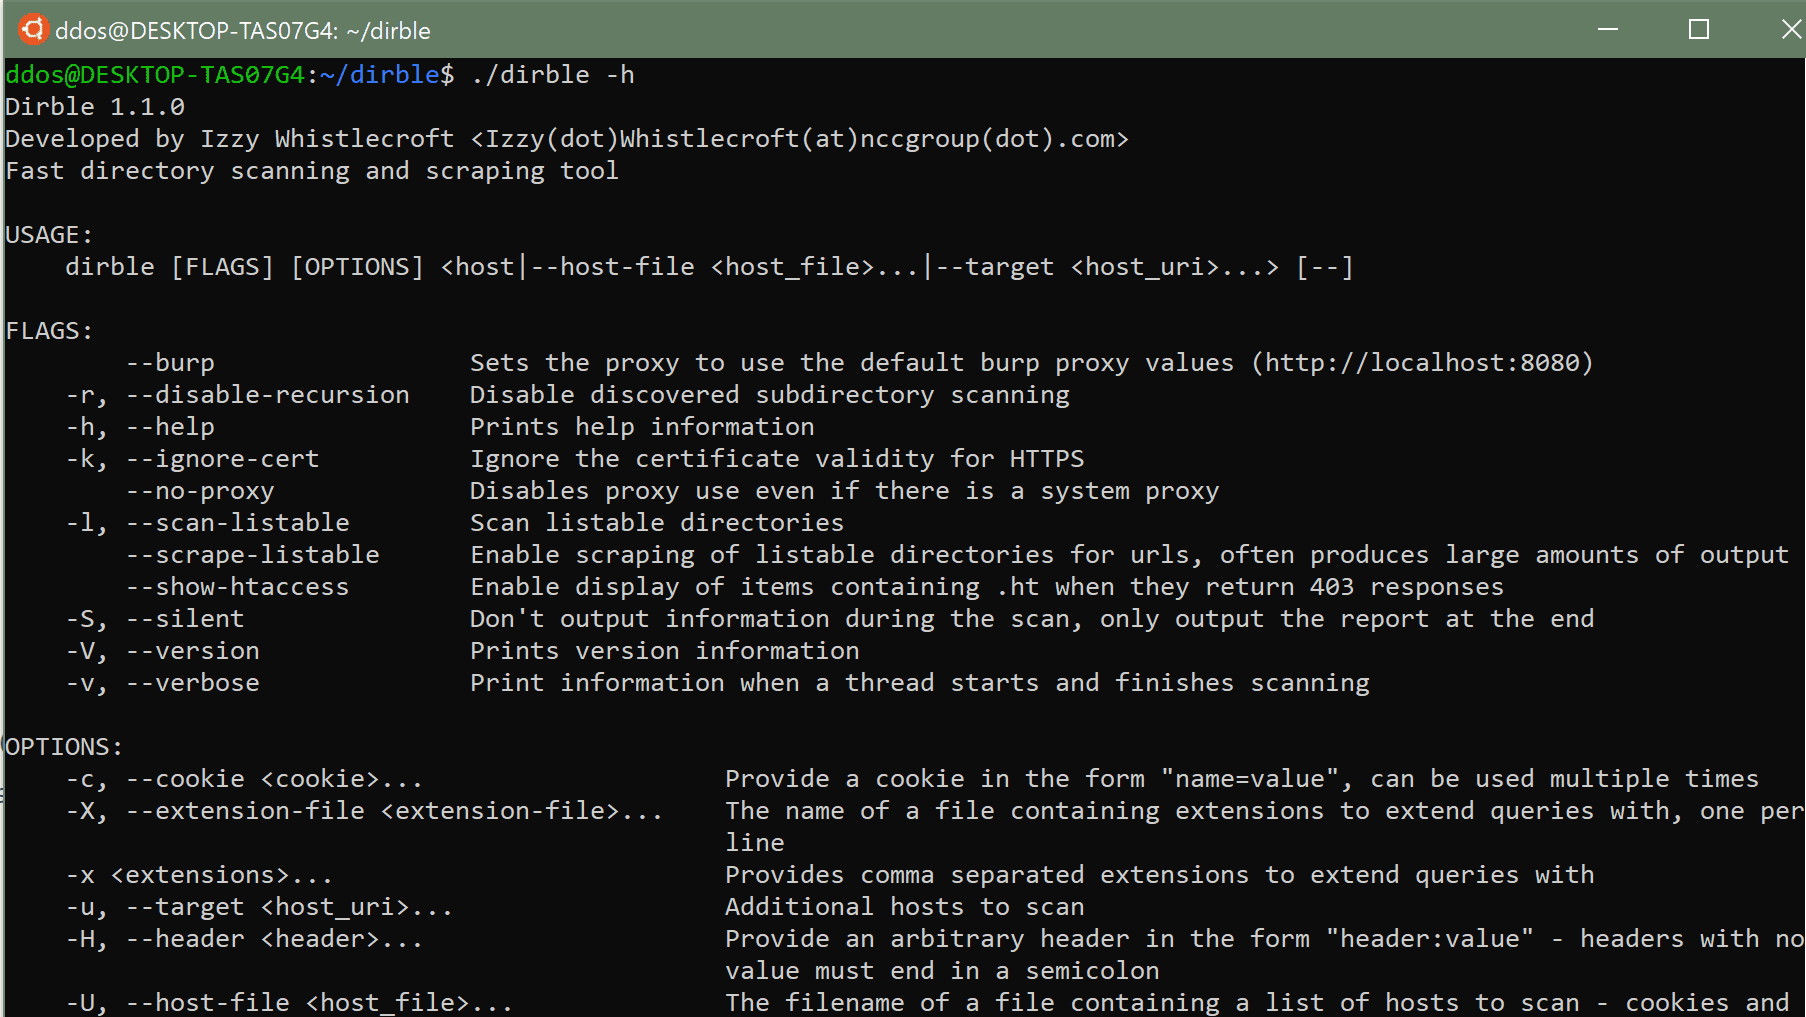Close the dirble terminal window
This screenshot has width=1806, height=1017.
(1791, 29)
